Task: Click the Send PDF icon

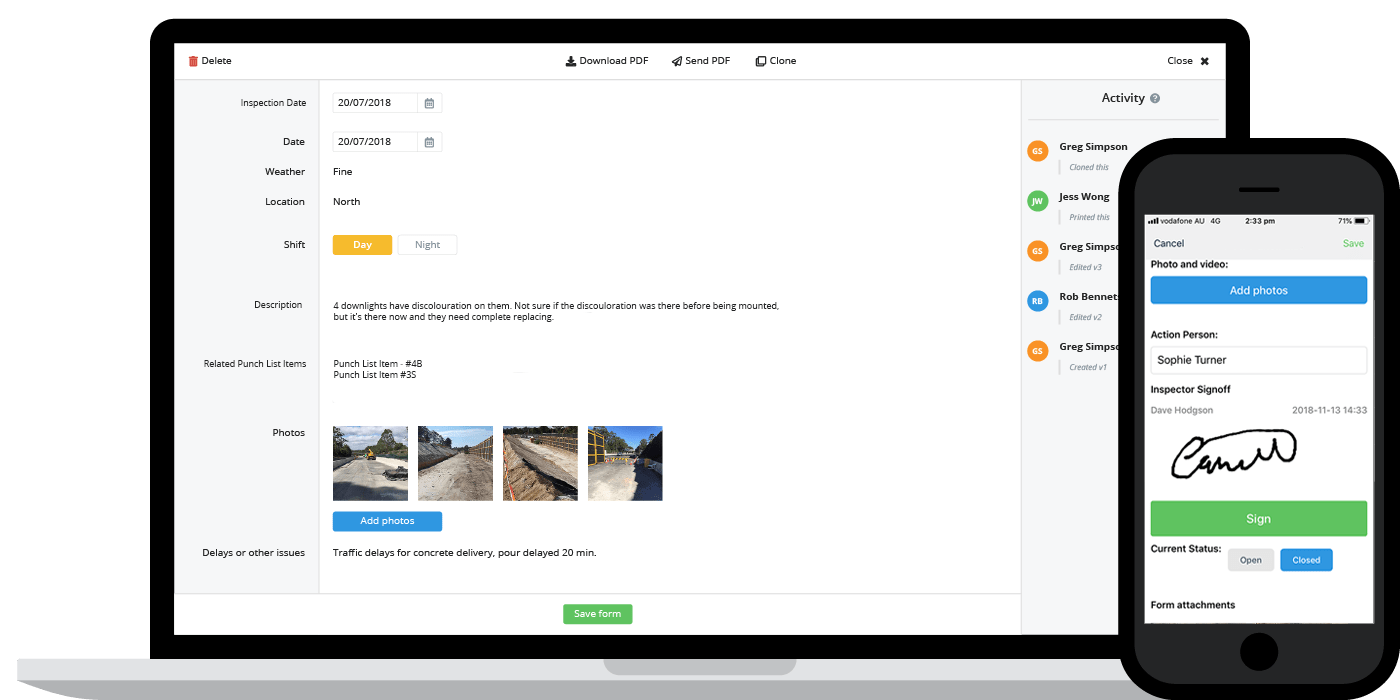Action: pos(677,60)
